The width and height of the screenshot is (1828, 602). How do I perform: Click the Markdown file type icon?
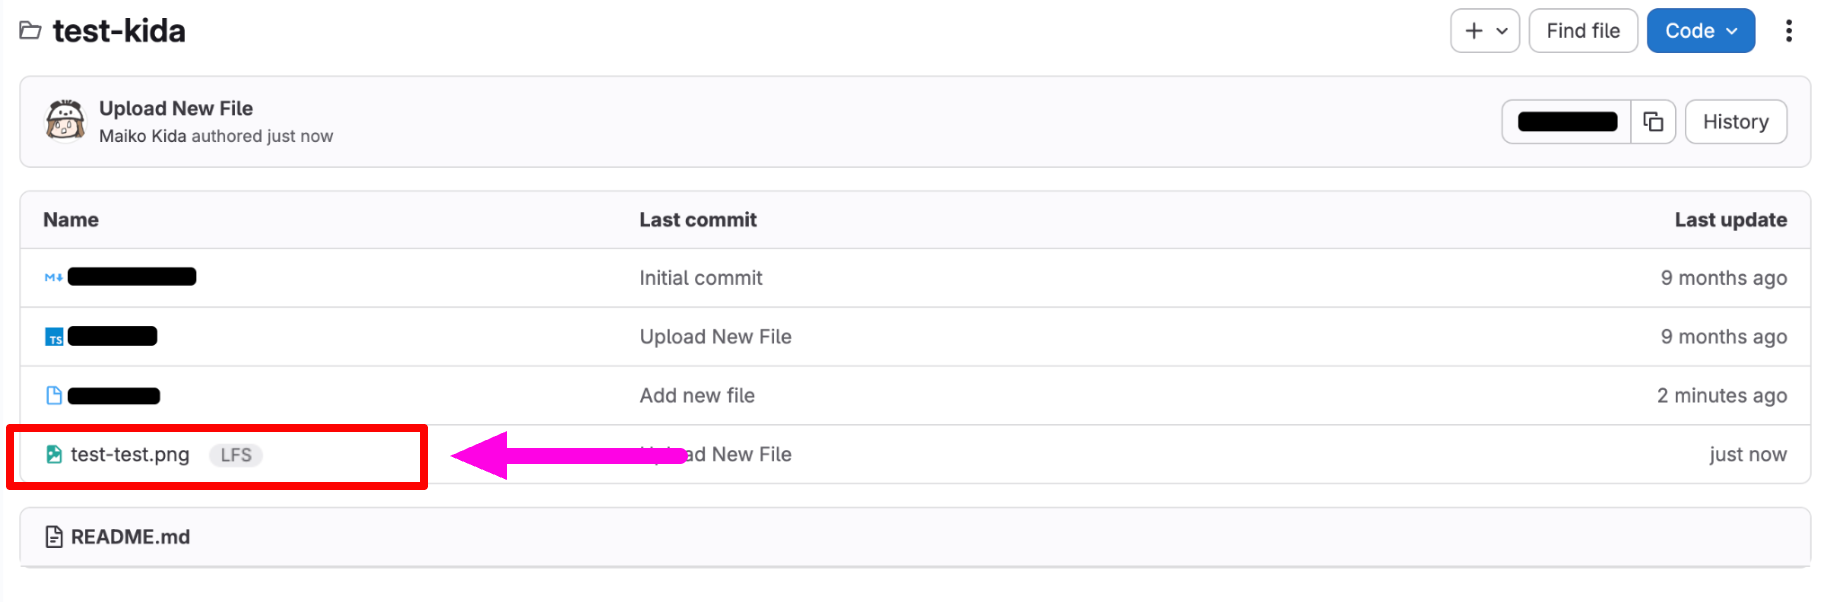(x=54, y=277)
